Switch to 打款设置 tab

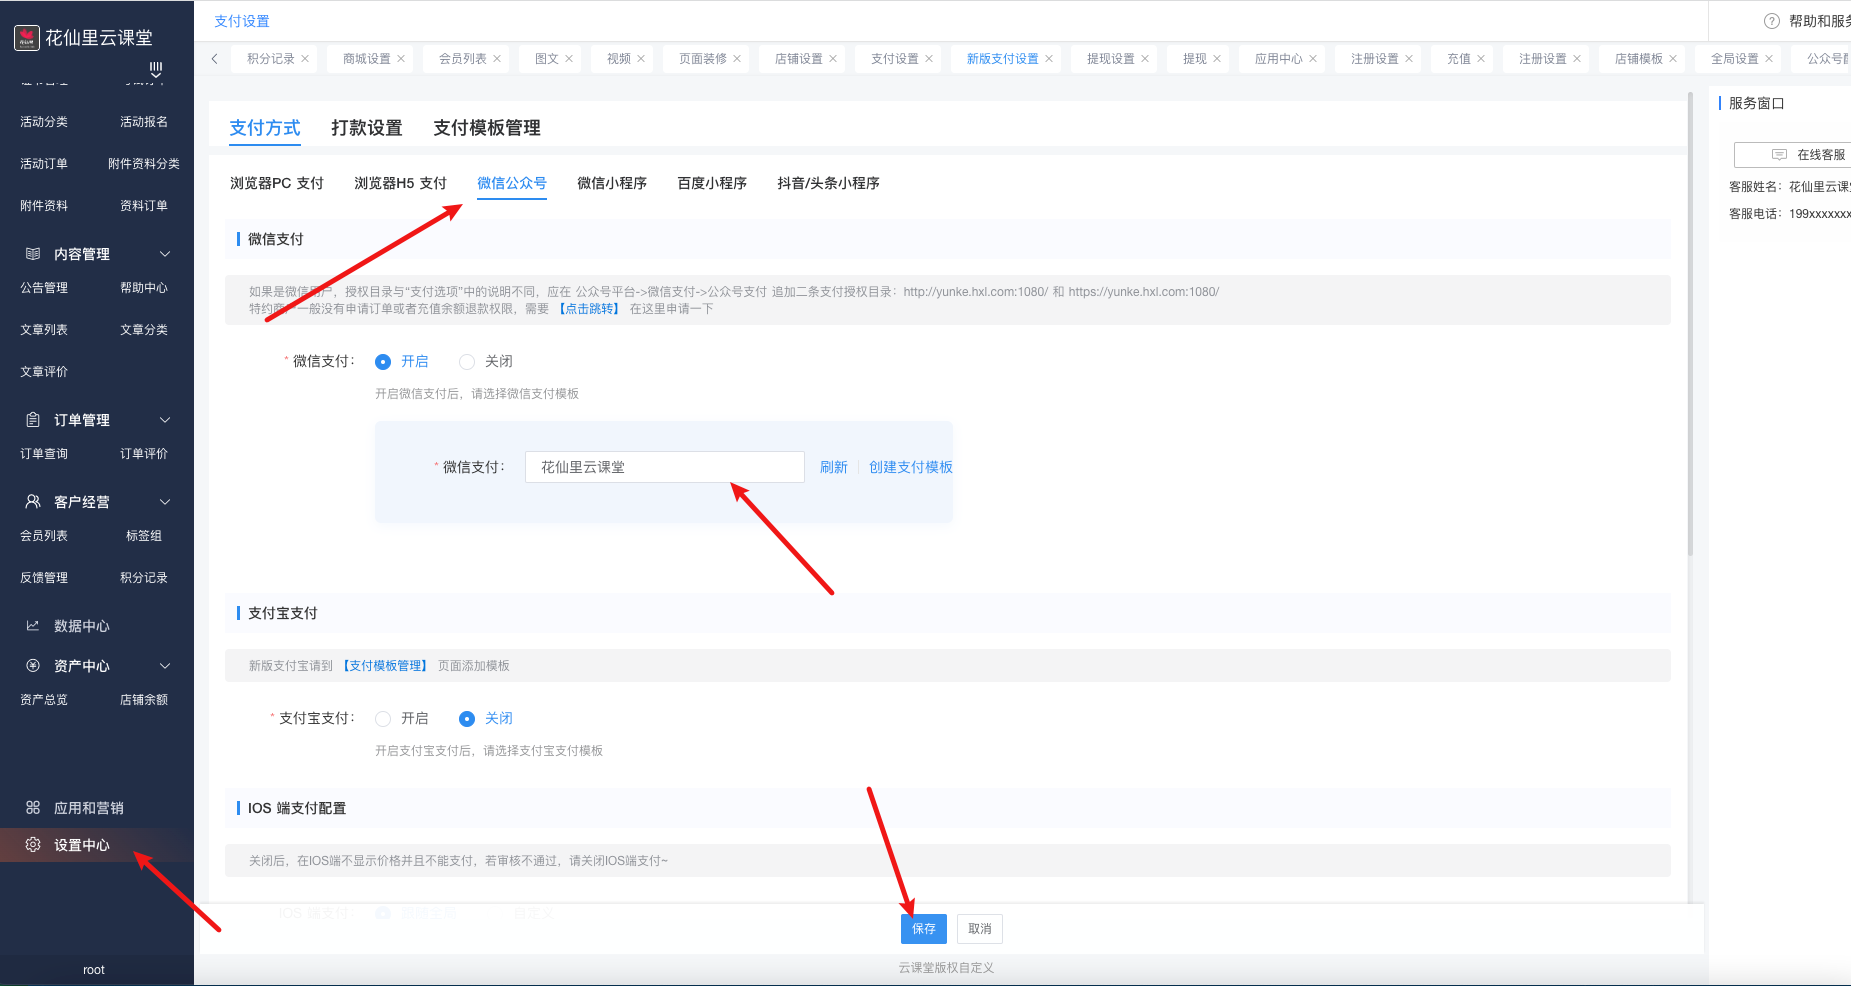click(x=367, y=128)
